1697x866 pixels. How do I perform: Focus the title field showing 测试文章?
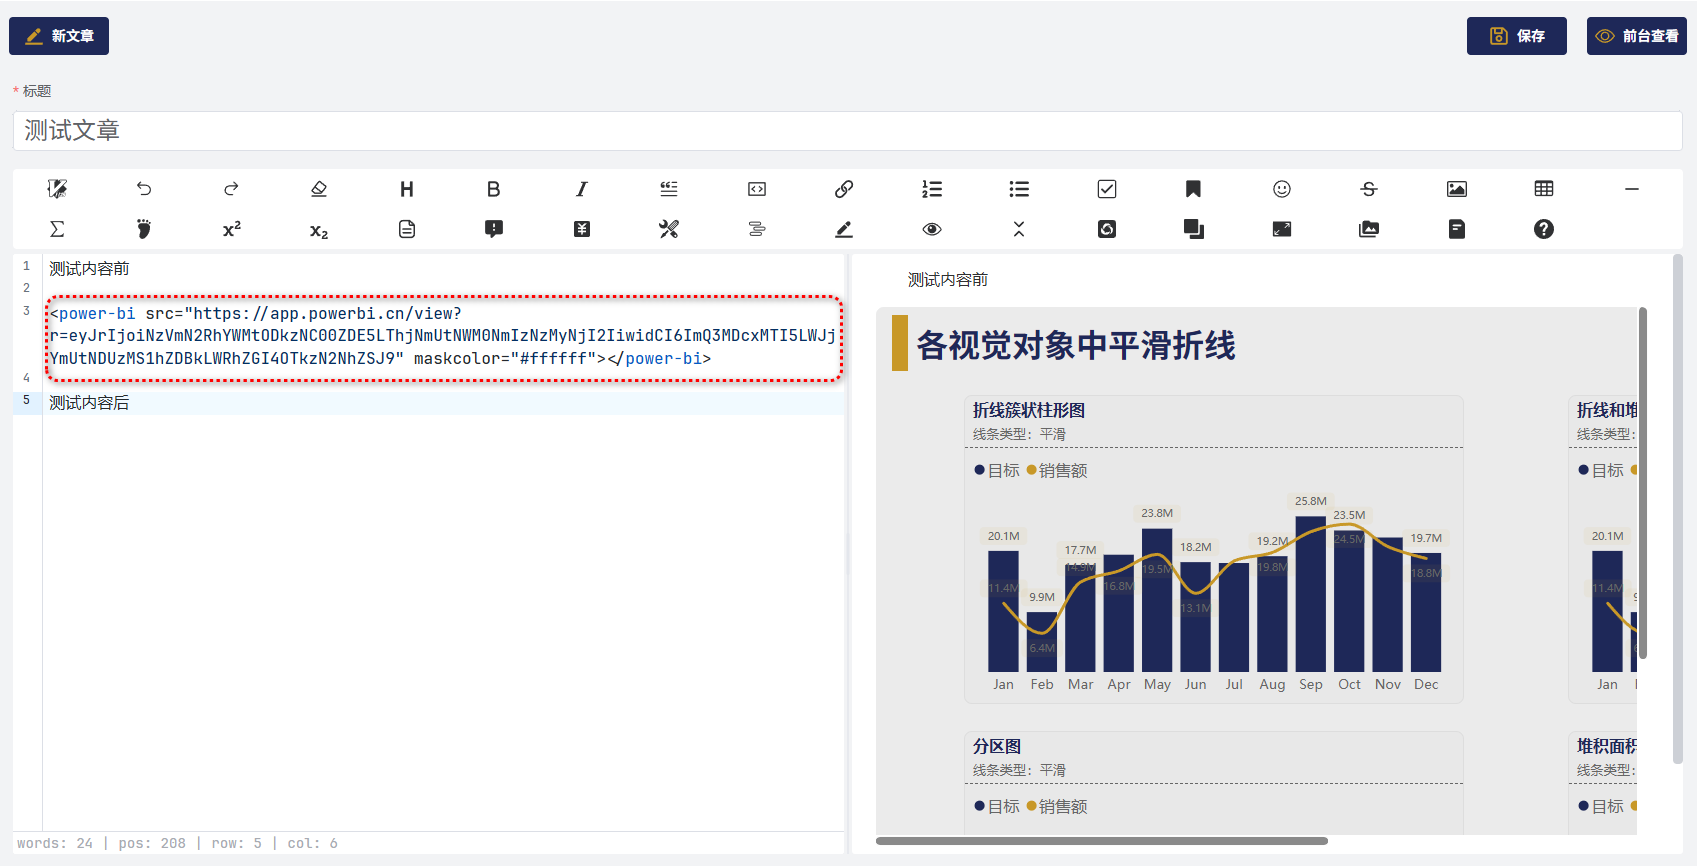pyautogui.click(x=848, y=131)
